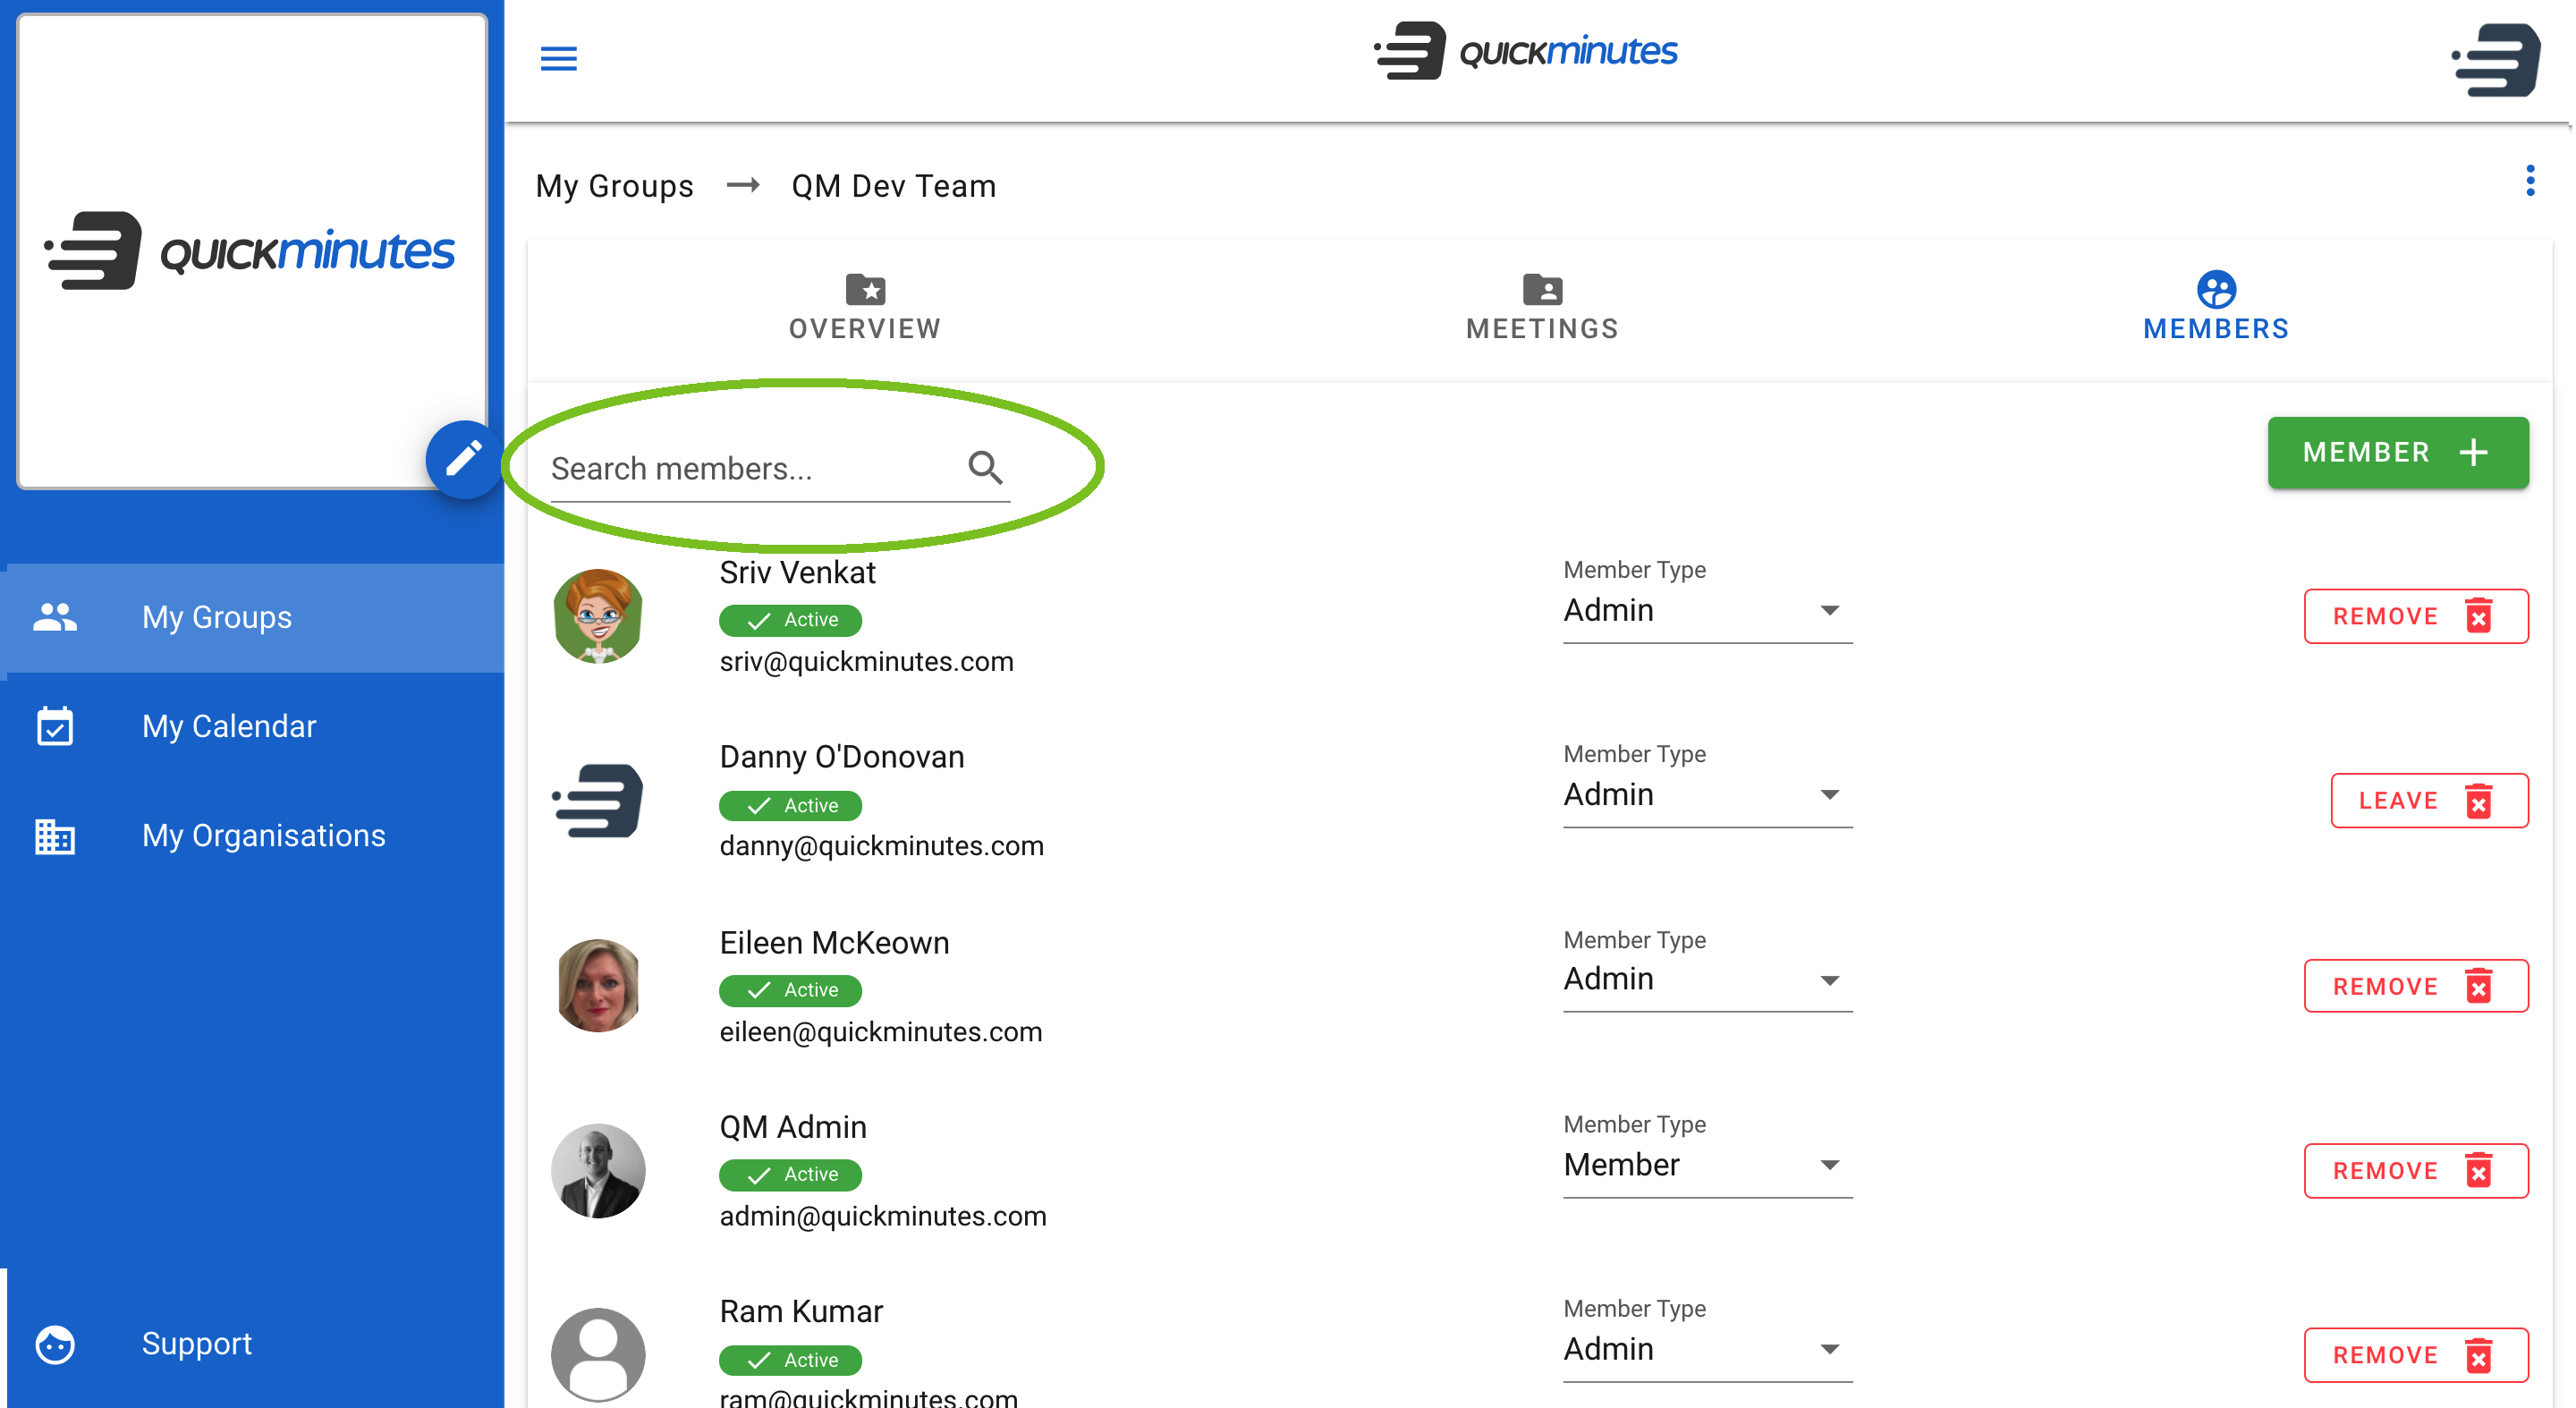
Task: Open QM Admin's profile photo
Action: click(598, 1171)
